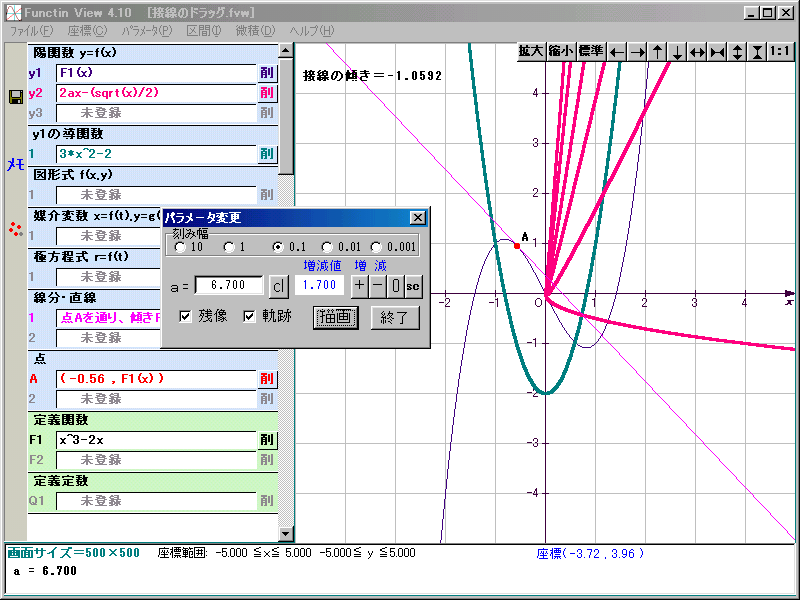The height and width of the screenshot is (600, 800).
Task: Click the 1:1 aspect ratio button
Action: pyautogui.click(x=780, y=52)
